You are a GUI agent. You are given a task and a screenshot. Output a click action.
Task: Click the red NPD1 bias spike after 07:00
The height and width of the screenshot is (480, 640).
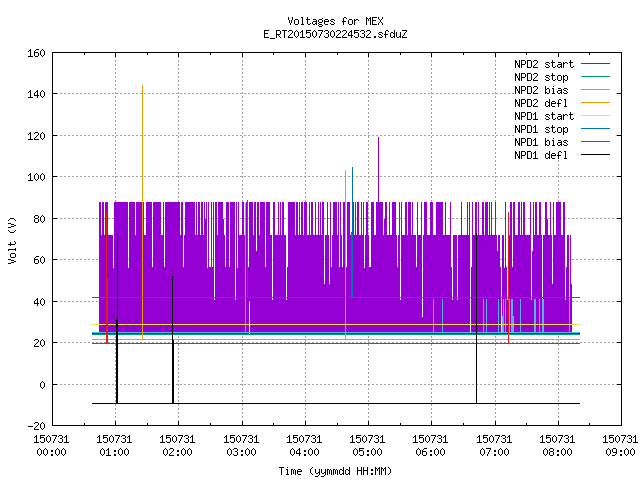click(x=509, y=278)
